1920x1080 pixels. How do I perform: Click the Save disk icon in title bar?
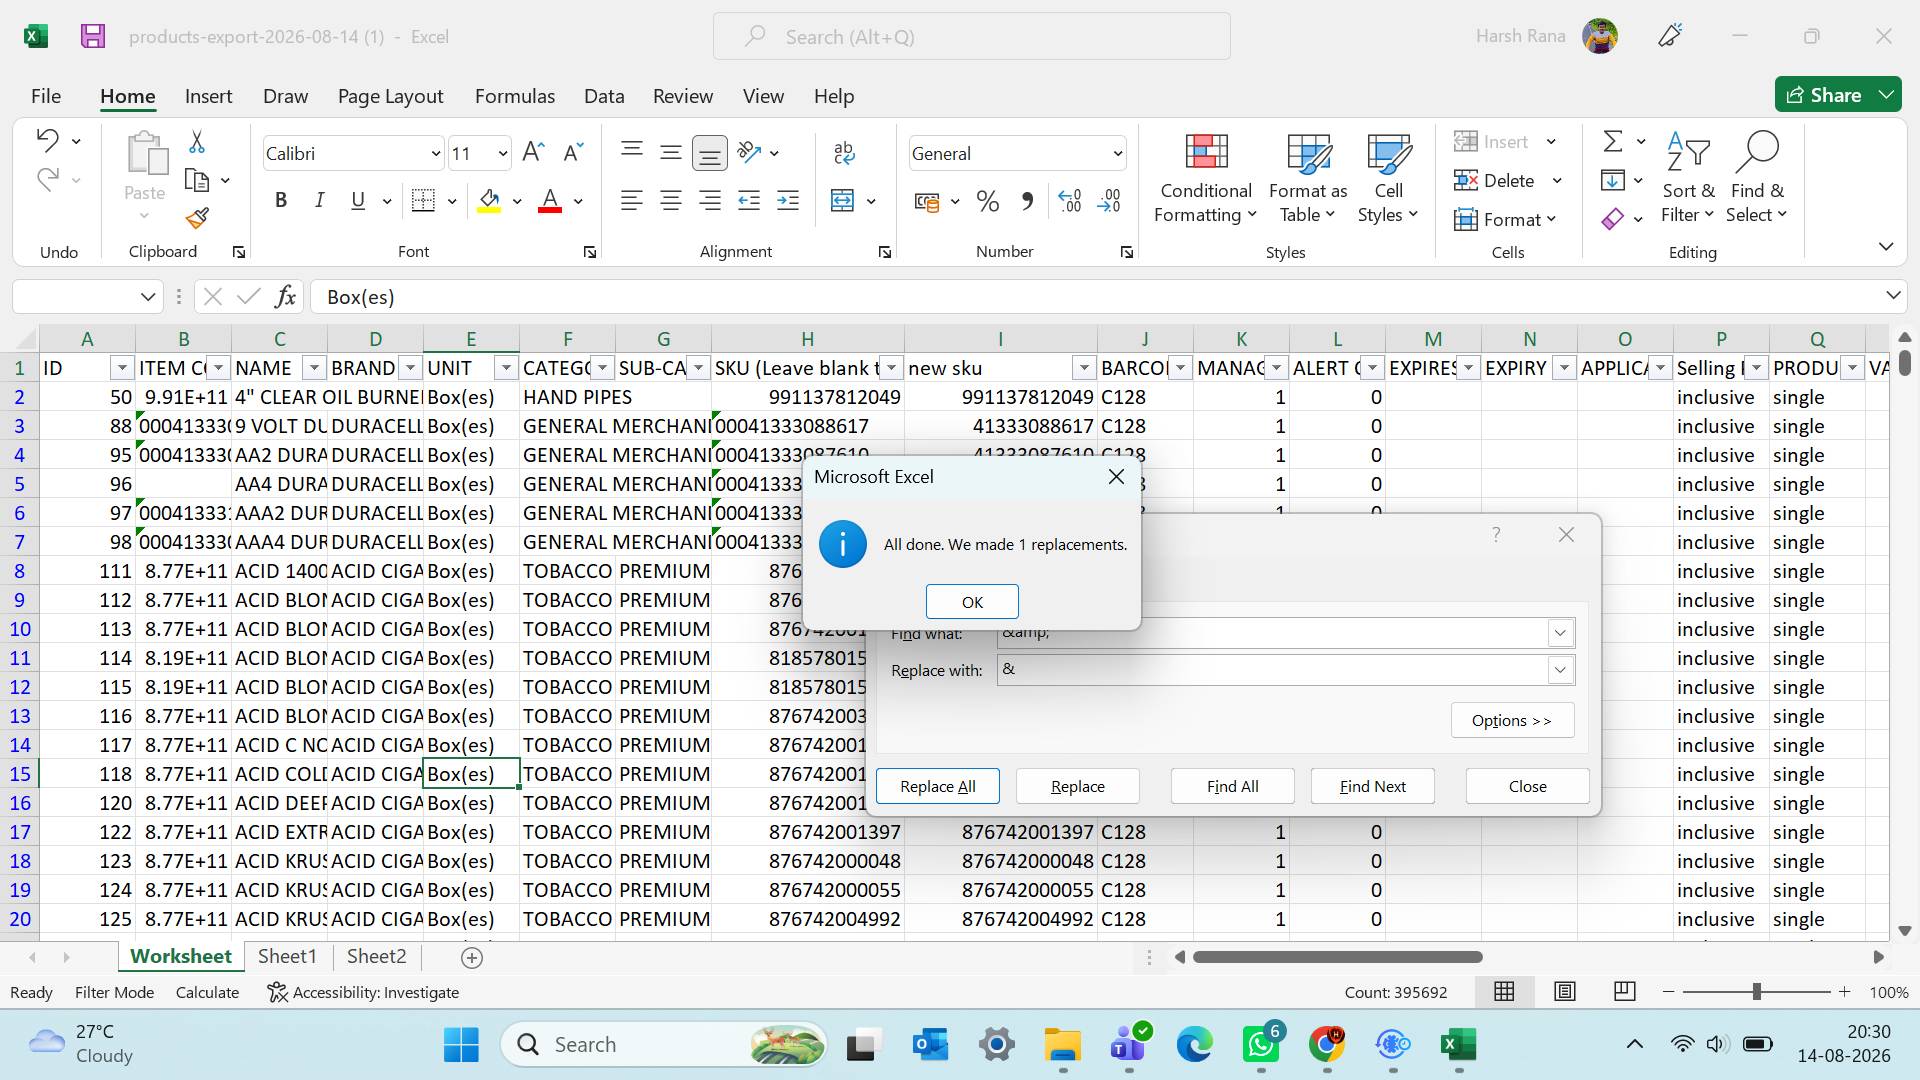pyautogui.click(x=93, y=37)
